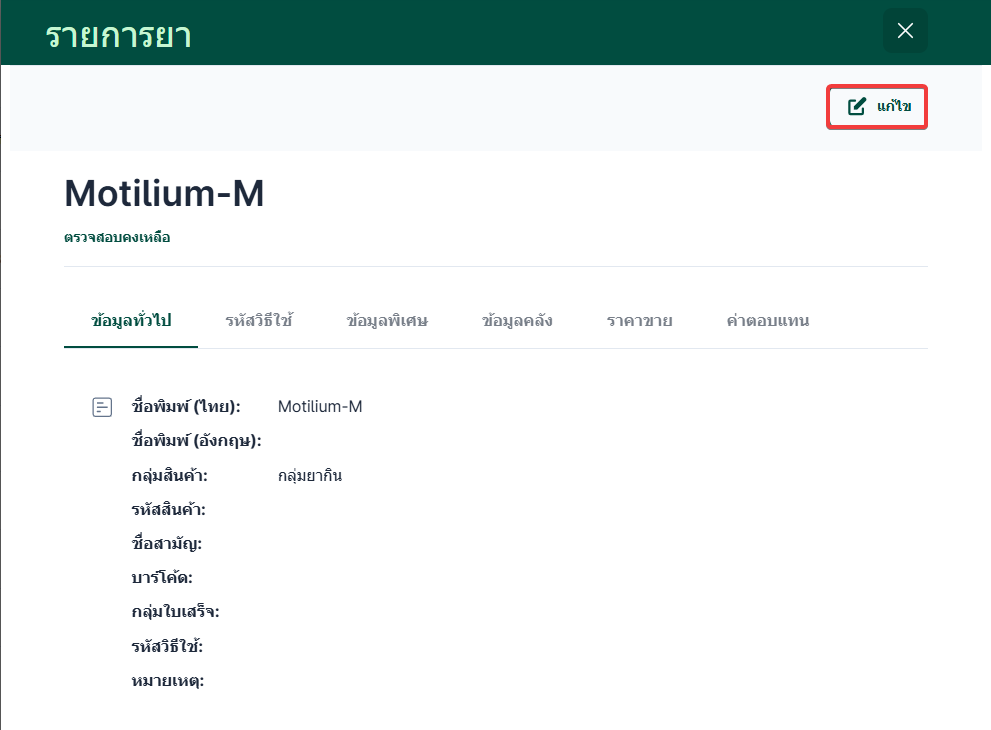Show the ราคาขาย tab
The image size is (991, 730).
click(639, 321)
